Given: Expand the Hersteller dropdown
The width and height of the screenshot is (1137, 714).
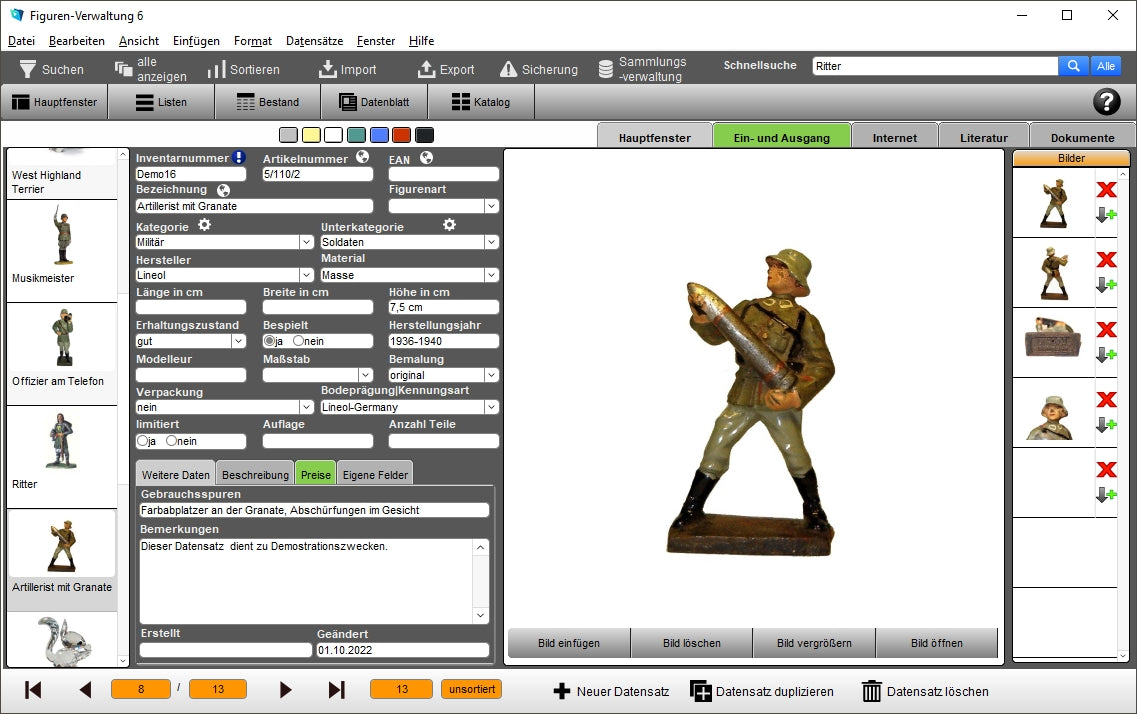Looking at the screenshot, I should coord(306,275).
